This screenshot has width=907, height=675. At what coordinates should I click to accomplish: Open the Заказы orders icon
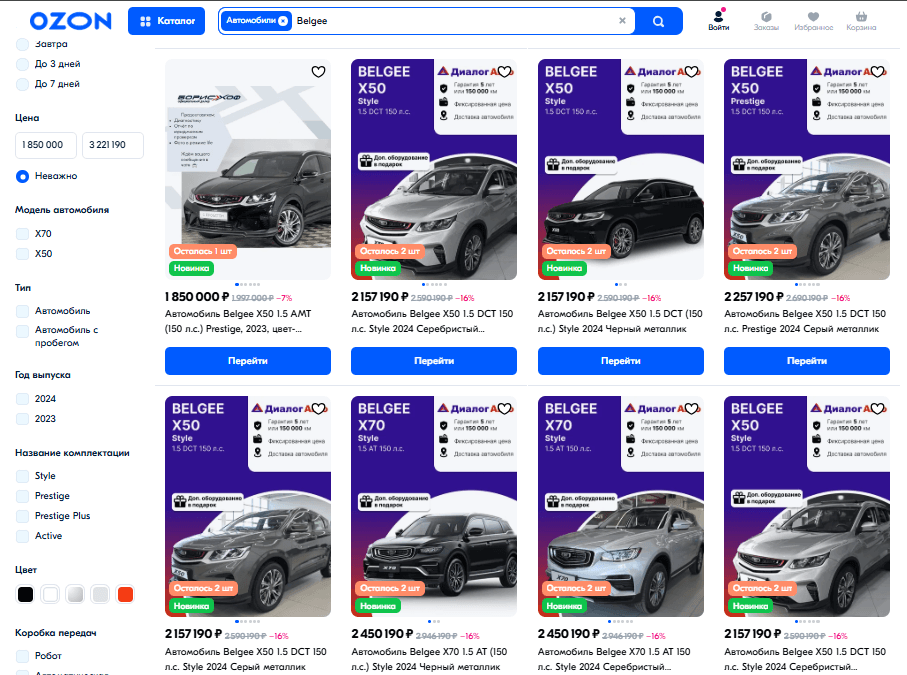click(x=766, y=20)
